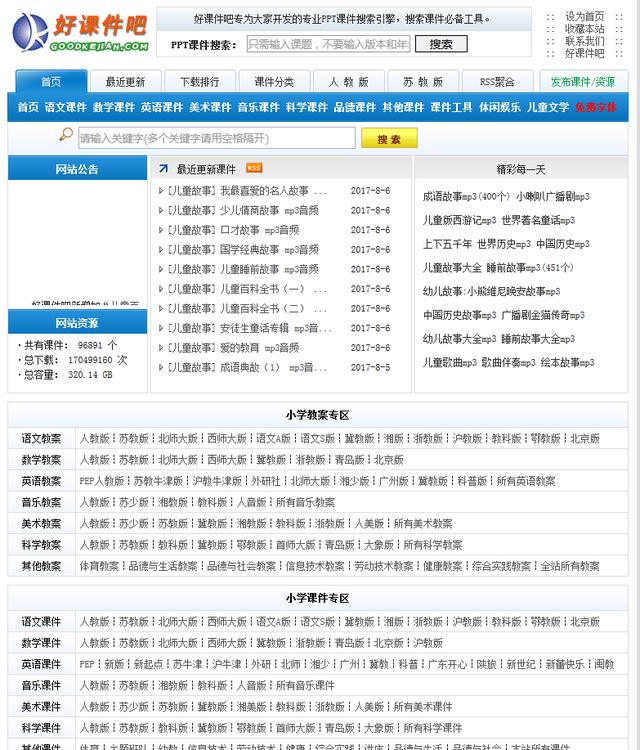The image size is (640, 750).
Task: Open 课件工具 in blue nav bar
Action: pos(452,107)
